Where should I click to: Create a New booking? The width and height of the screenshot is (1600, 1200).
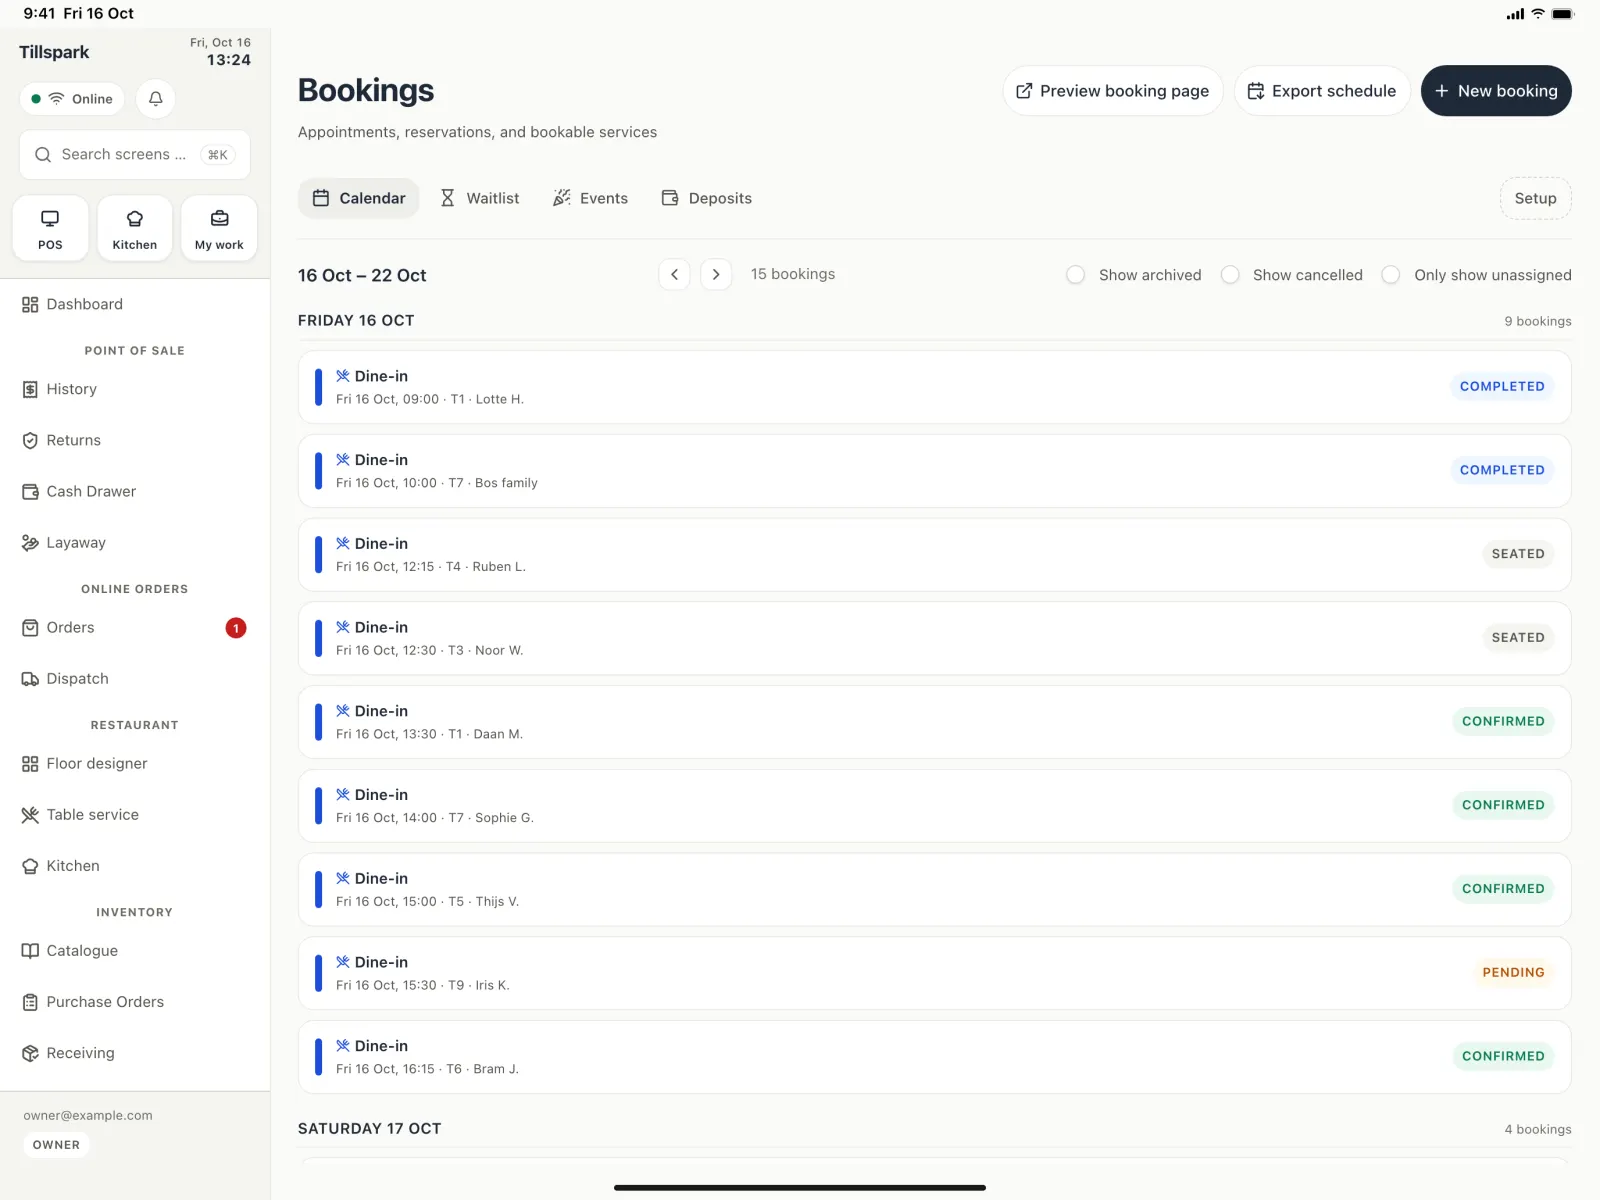(1496, 91)
